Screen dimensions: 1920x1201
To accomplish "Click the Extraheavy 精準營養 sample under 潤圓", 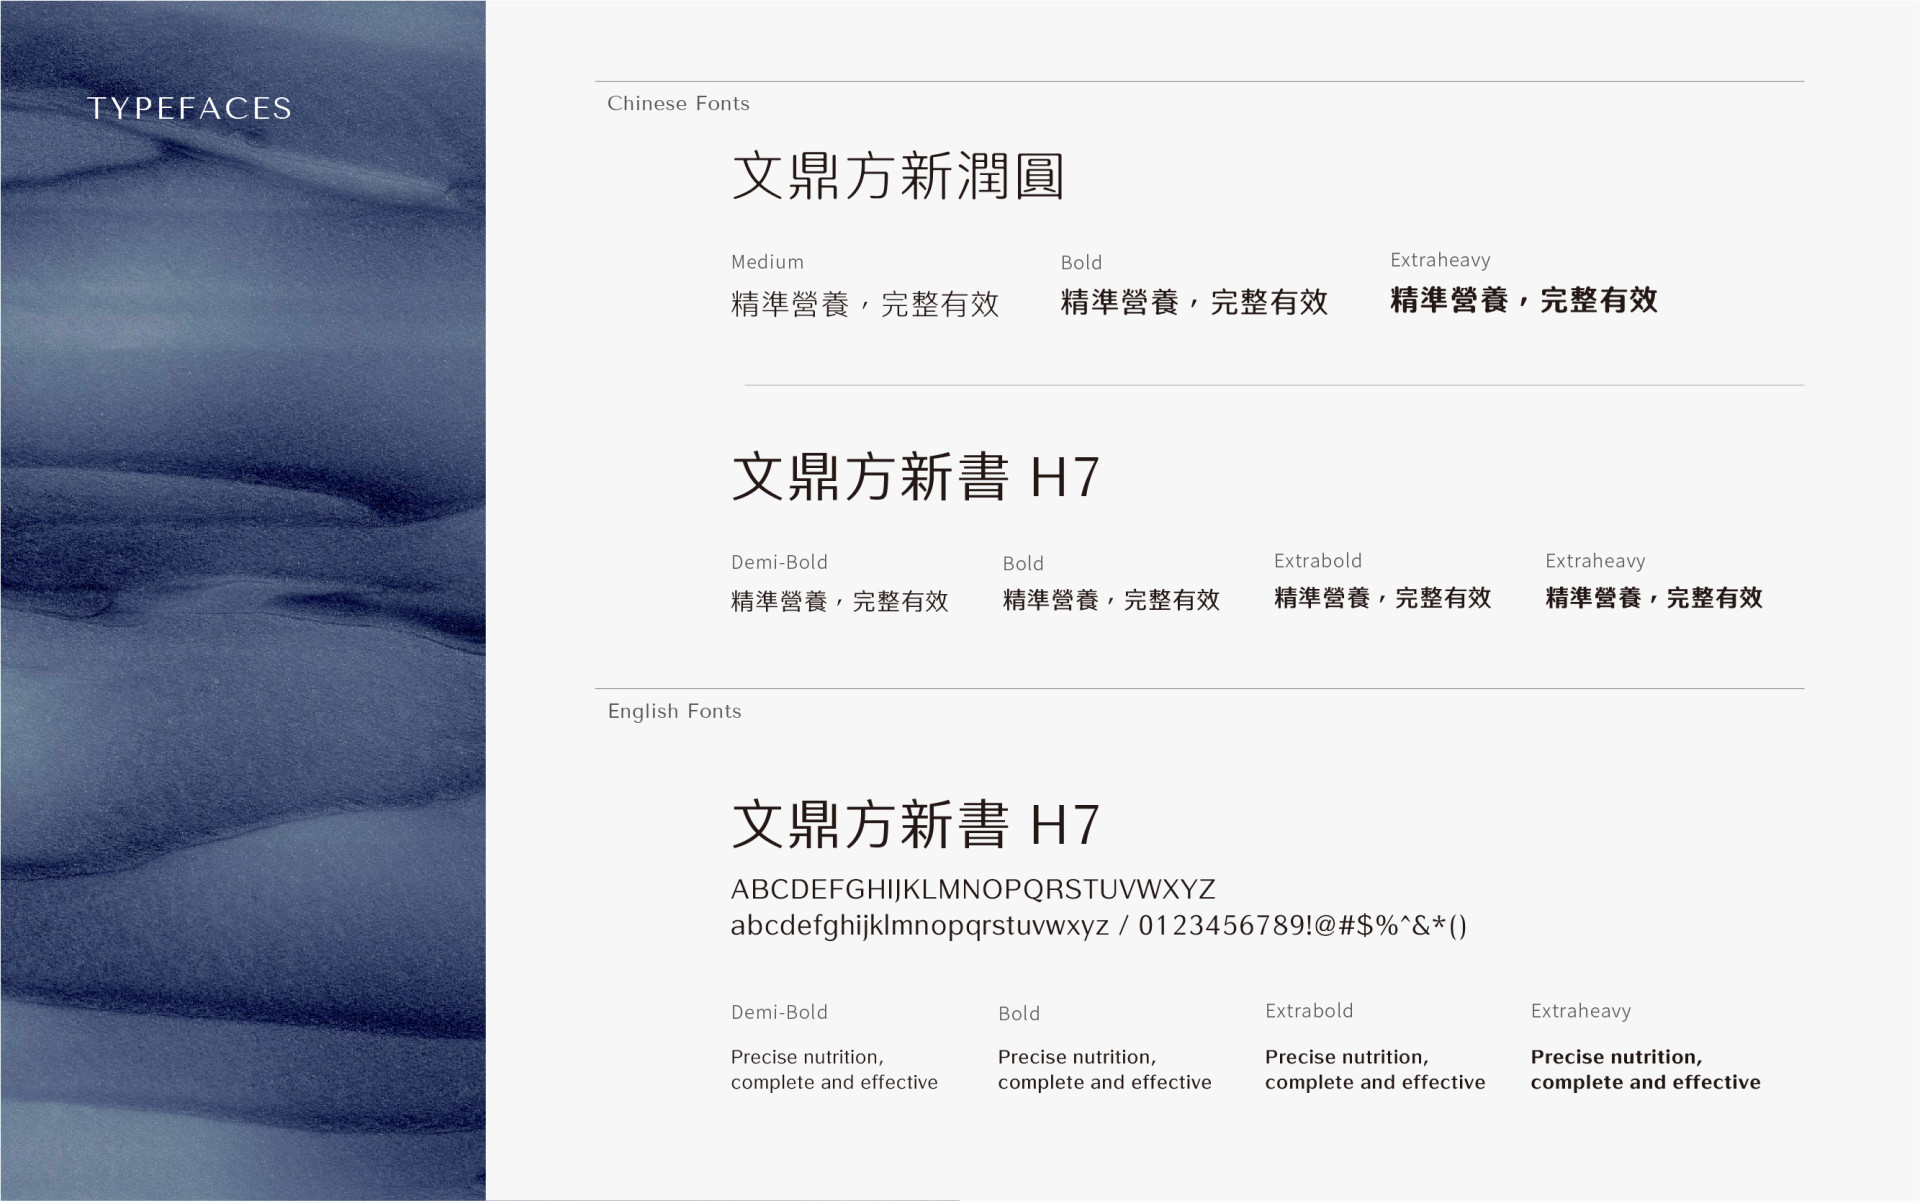I will pos(1523,300).
